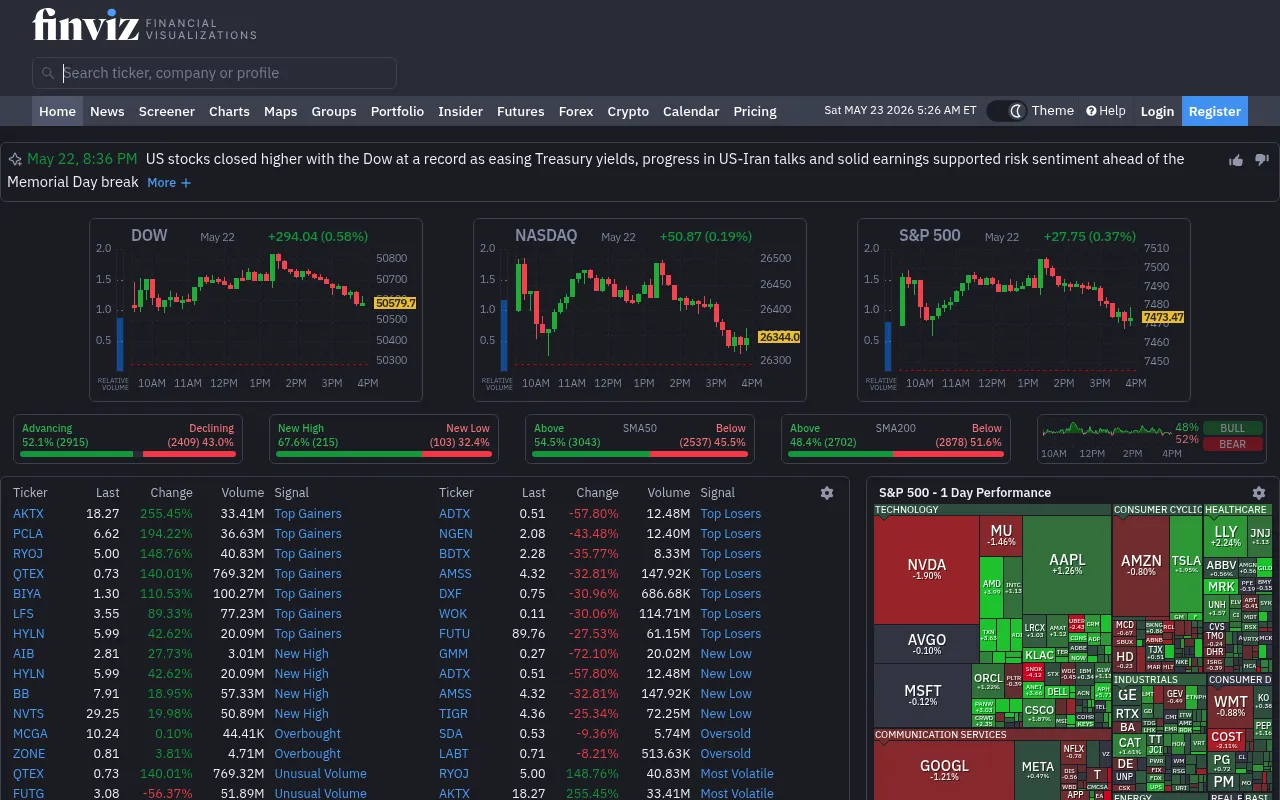Open NVTS ticker link
Screen dimensions: 1280x800
click(28, 714)
